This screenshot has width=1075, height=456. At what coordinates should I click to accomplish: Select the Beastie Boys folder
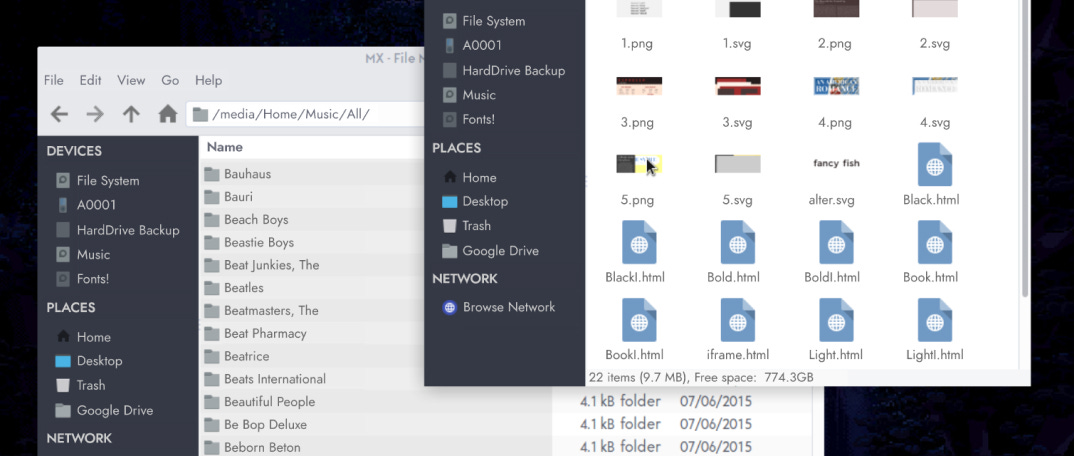tap(258, 242)
